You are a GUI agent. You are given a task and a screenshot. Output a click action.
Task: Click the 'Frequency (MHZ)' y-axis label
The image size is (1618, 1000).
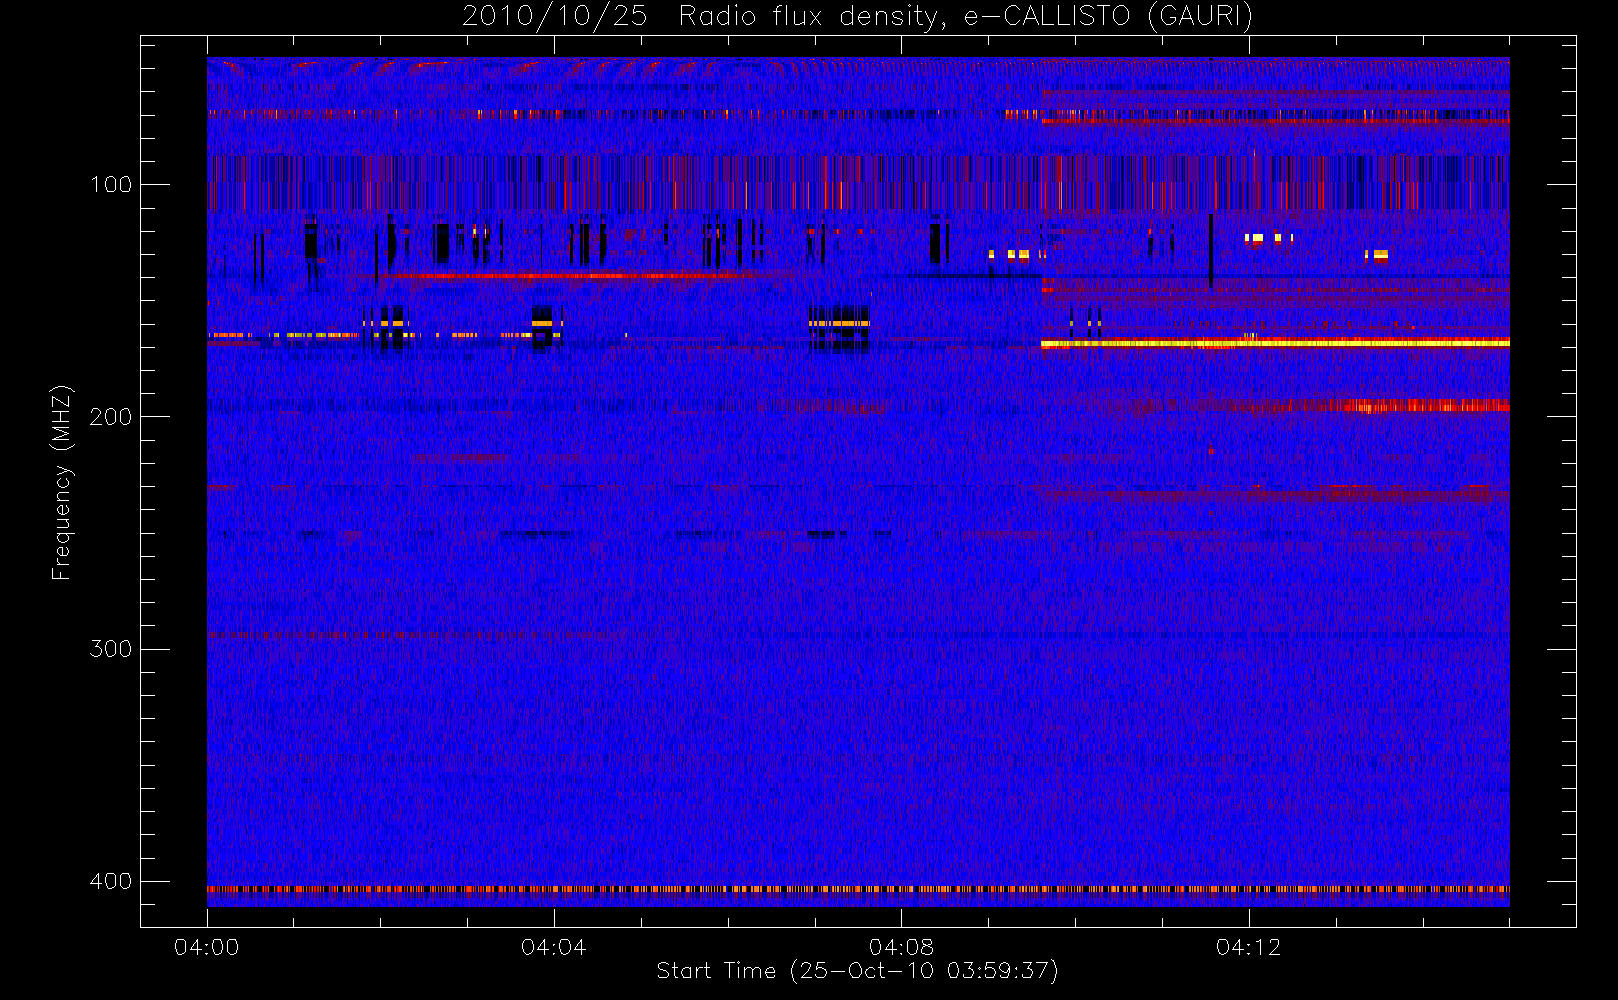pyautogui.click(x=62, y=482)
